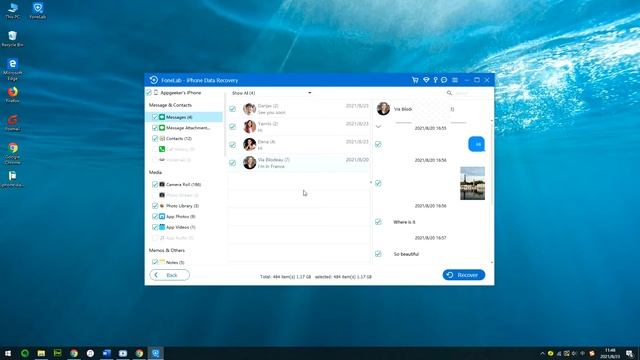Click the diamond register icon in title bar
The height and width of the screenshot is (360, 640).
pos(426,80)
